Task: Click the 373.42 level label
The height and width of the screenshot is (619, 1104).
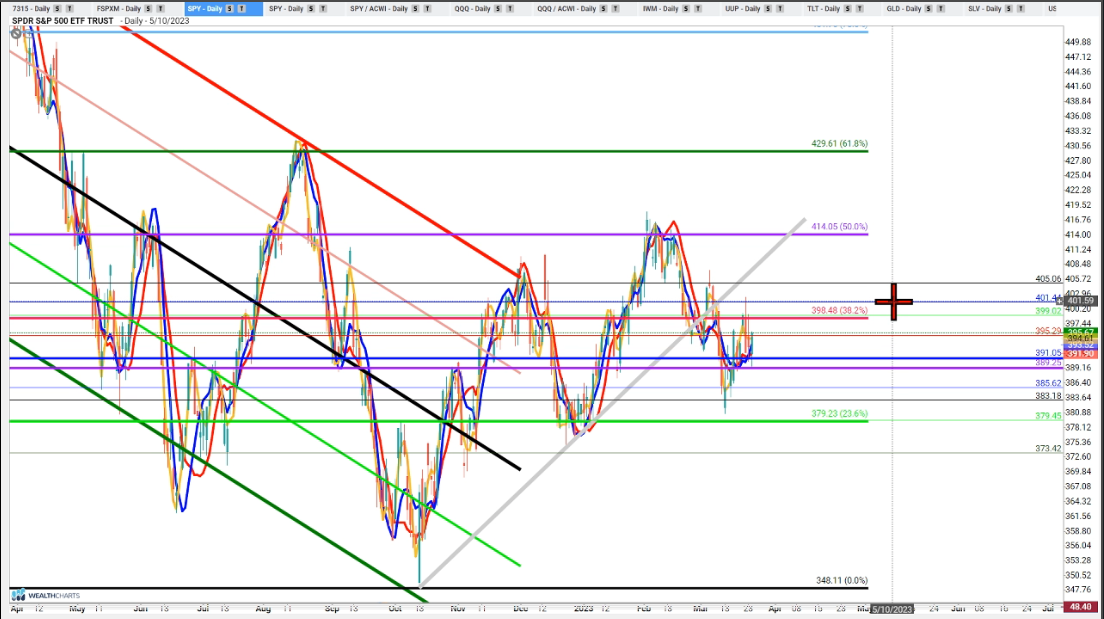Action: (x=1048, y=449)
